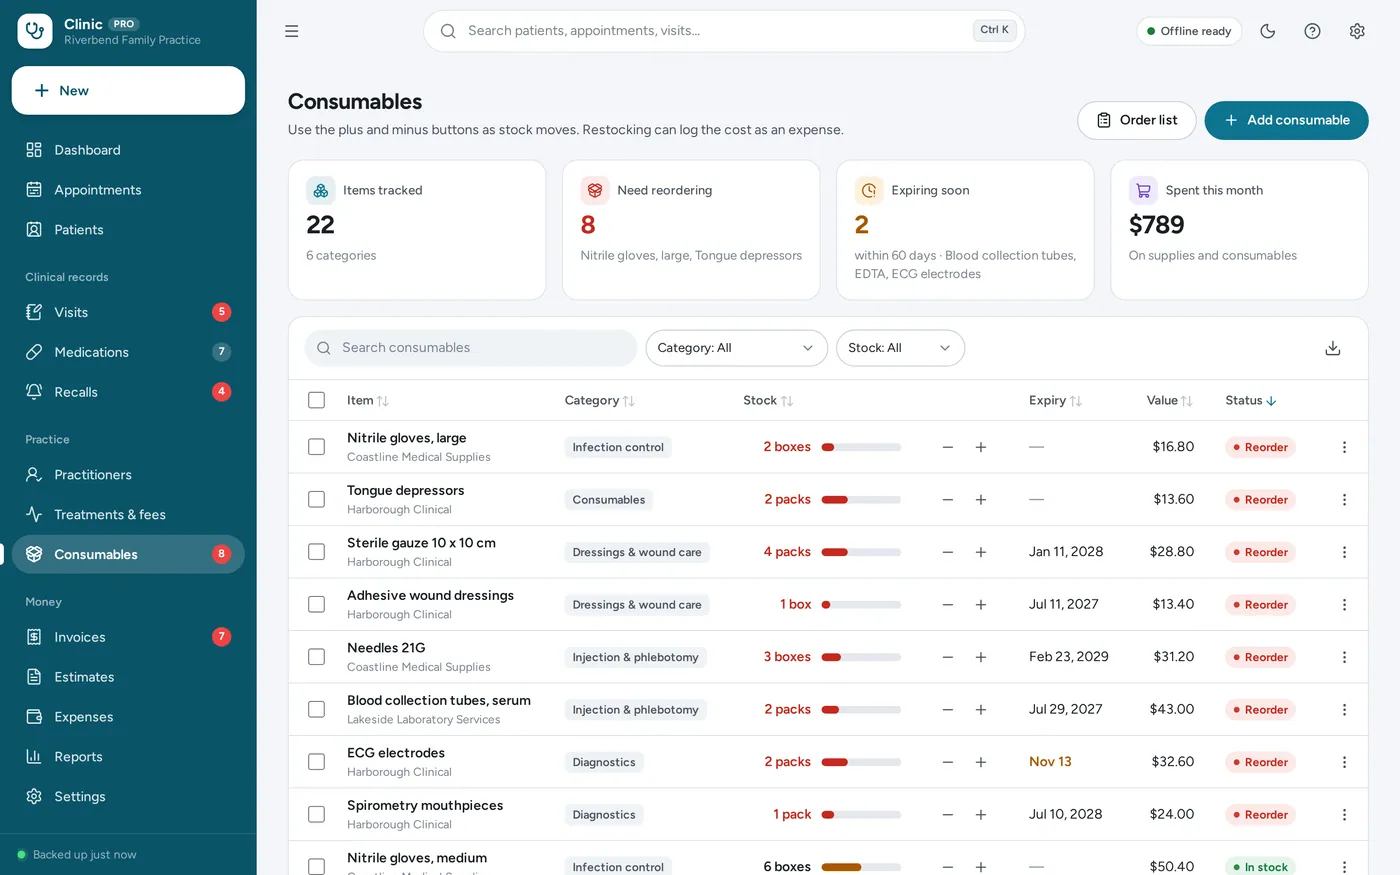
Task: Focus the Search consumables field
Action: click(x=471, y=348)
